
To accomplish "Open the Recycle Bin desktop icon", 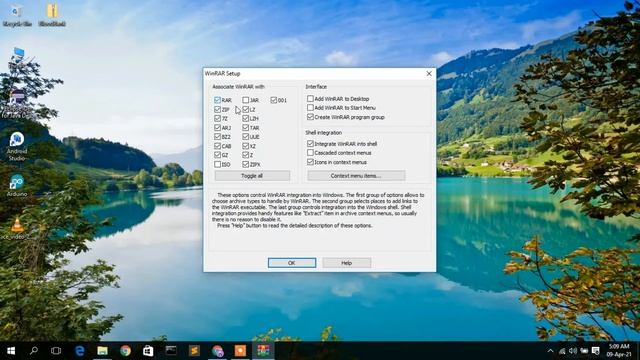I will [x=17, y=16].
